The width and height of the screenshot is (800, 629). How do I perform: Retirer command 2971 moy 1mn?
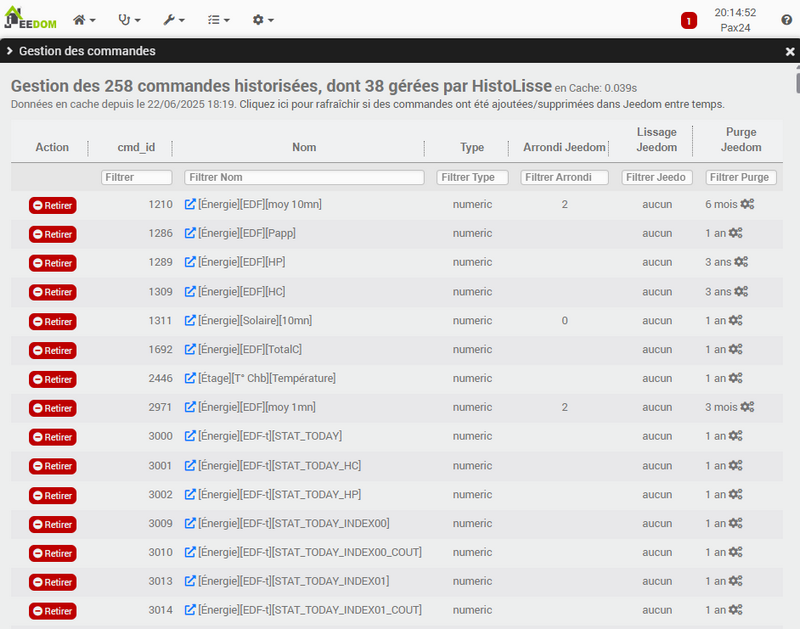tap(53, 408)
